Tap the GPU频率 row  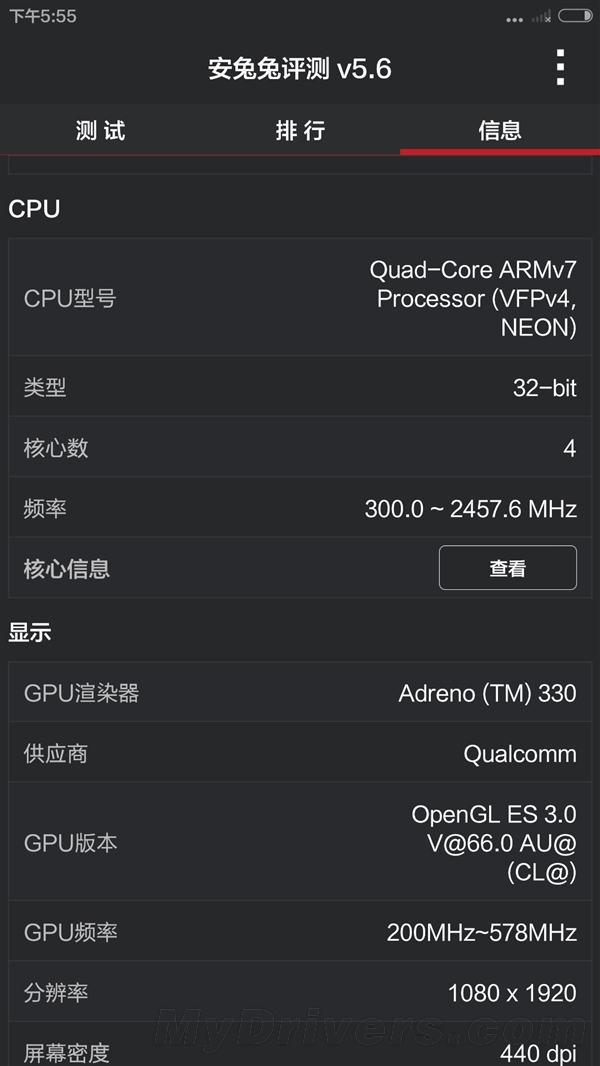point(300,933)
